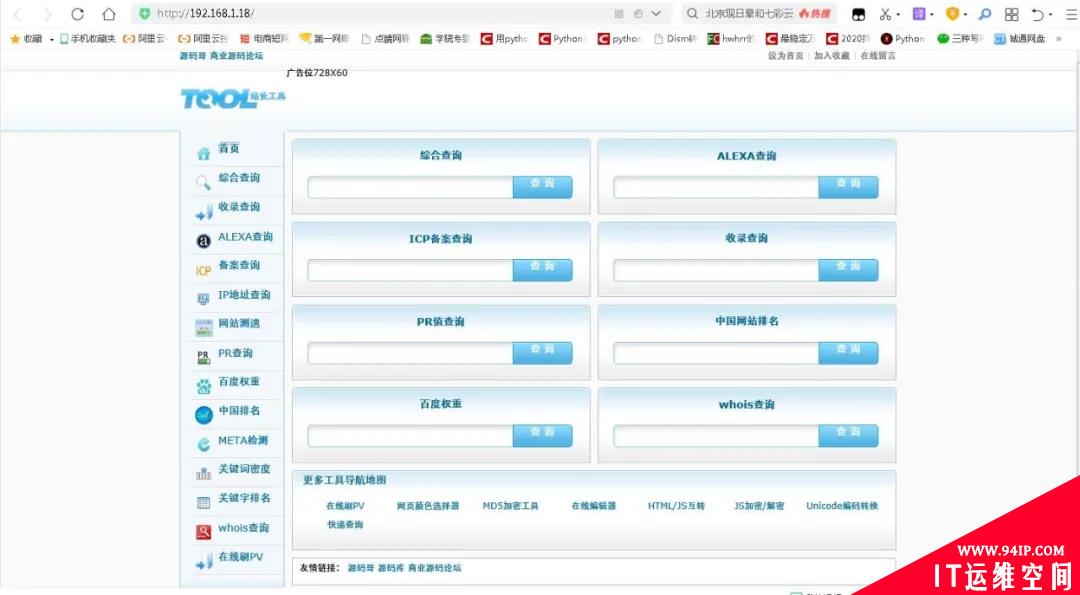Click 查询 button under 综合查询
This screenshot has width=1080, height=595.
click(542, 187)
